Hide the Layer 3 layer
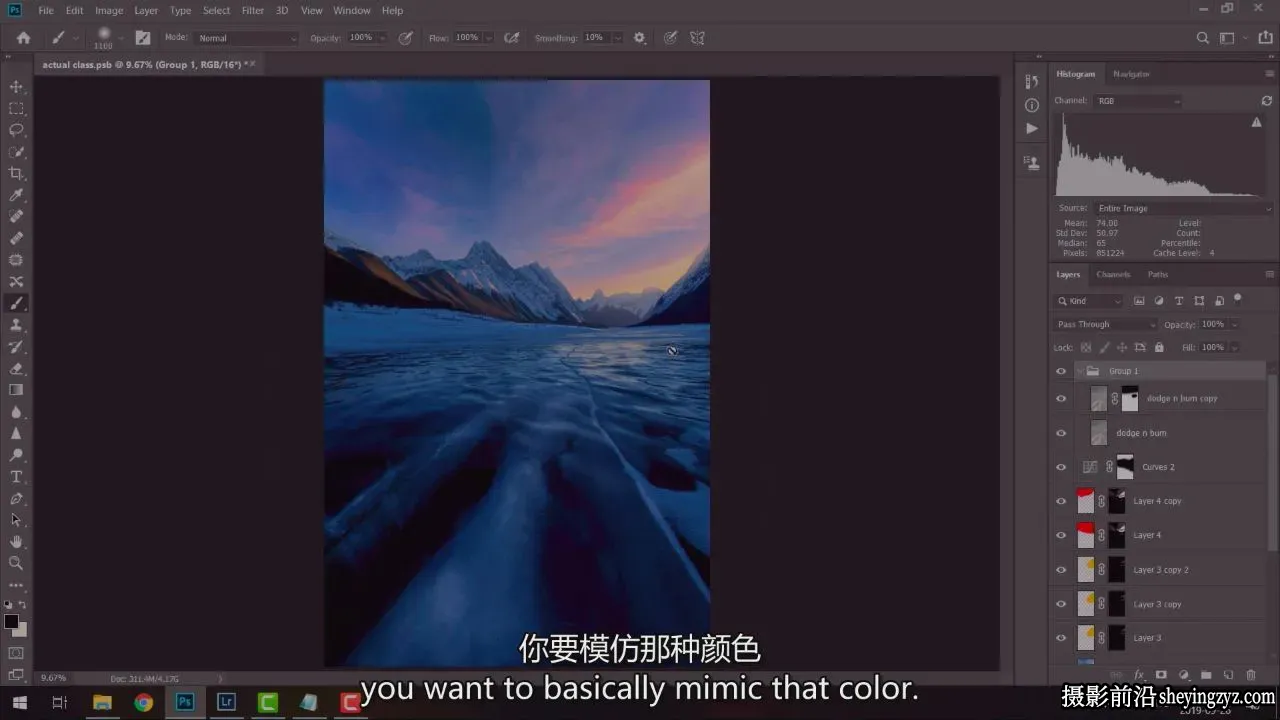 (1061, 638)
